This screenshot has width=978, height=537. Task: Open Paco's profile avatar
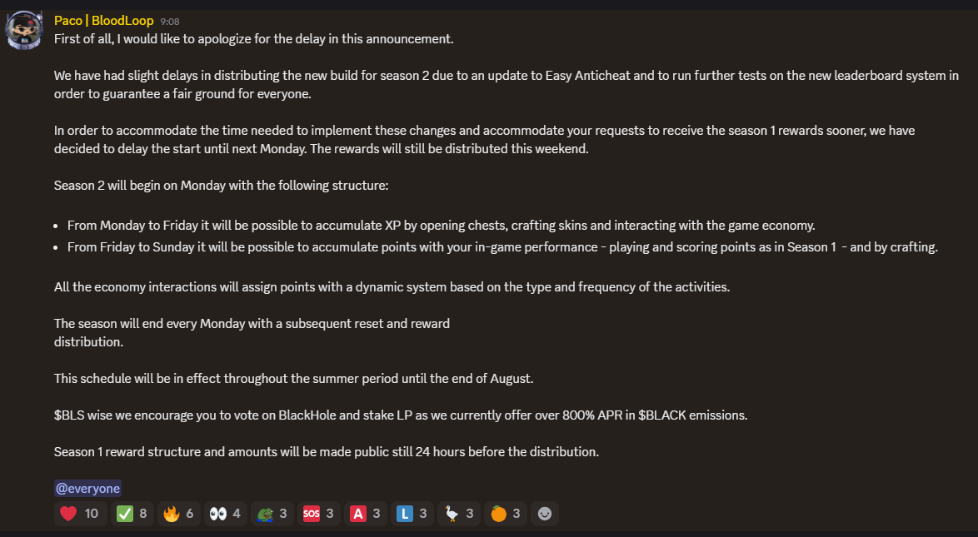click(x=24, y=30)
